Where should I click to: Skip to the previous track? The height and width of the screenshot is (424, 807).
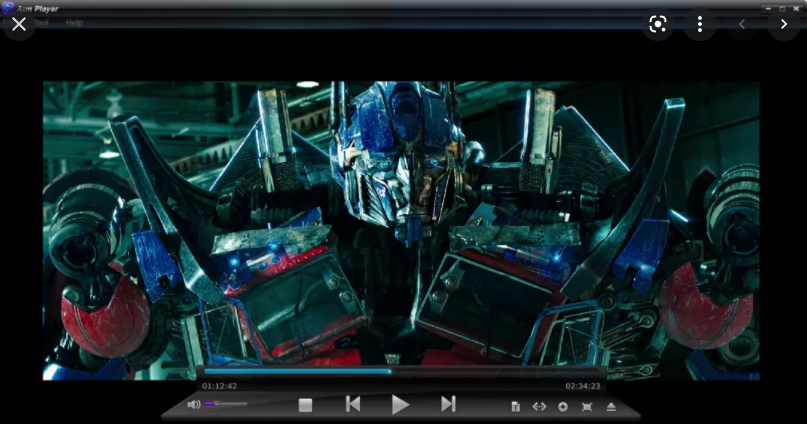click(x=353, y=404)
